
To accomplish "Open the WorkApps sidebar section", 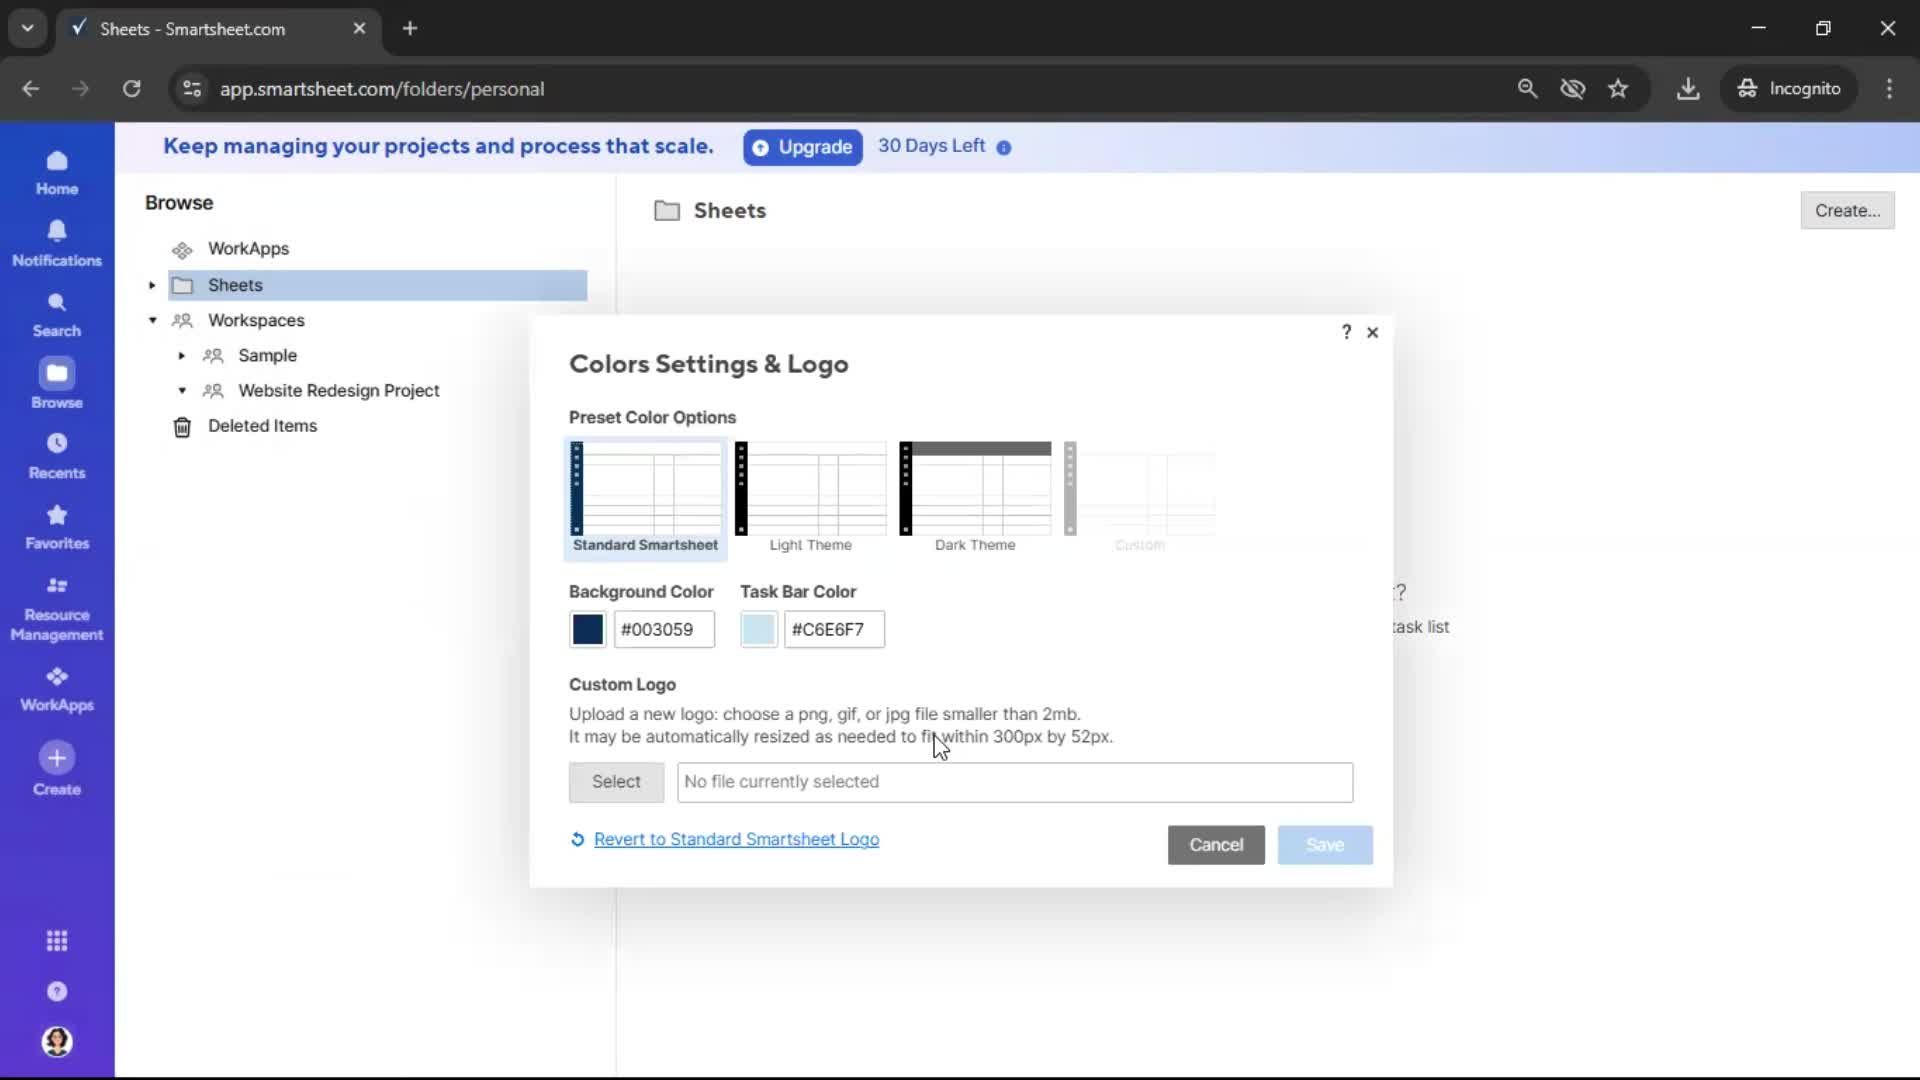I will 57,687.
